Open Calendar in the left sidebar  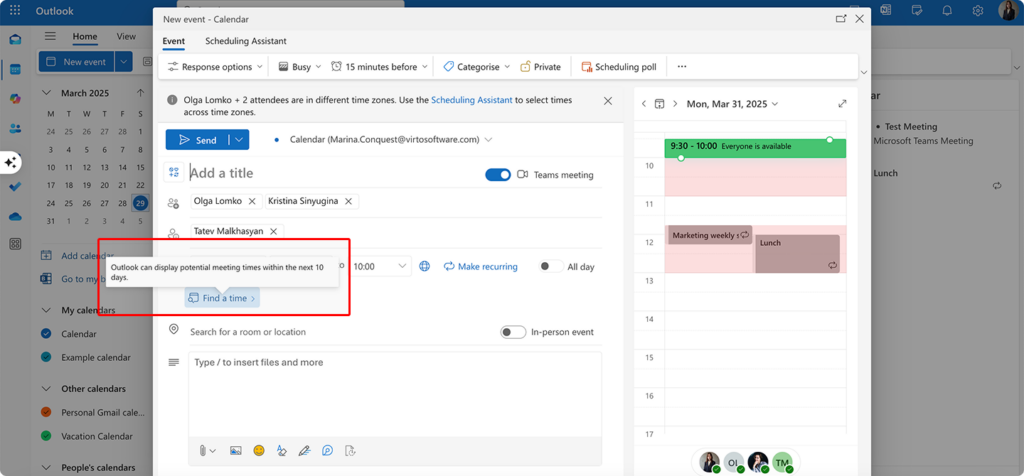pyautogui.click(x=15, y=69)
